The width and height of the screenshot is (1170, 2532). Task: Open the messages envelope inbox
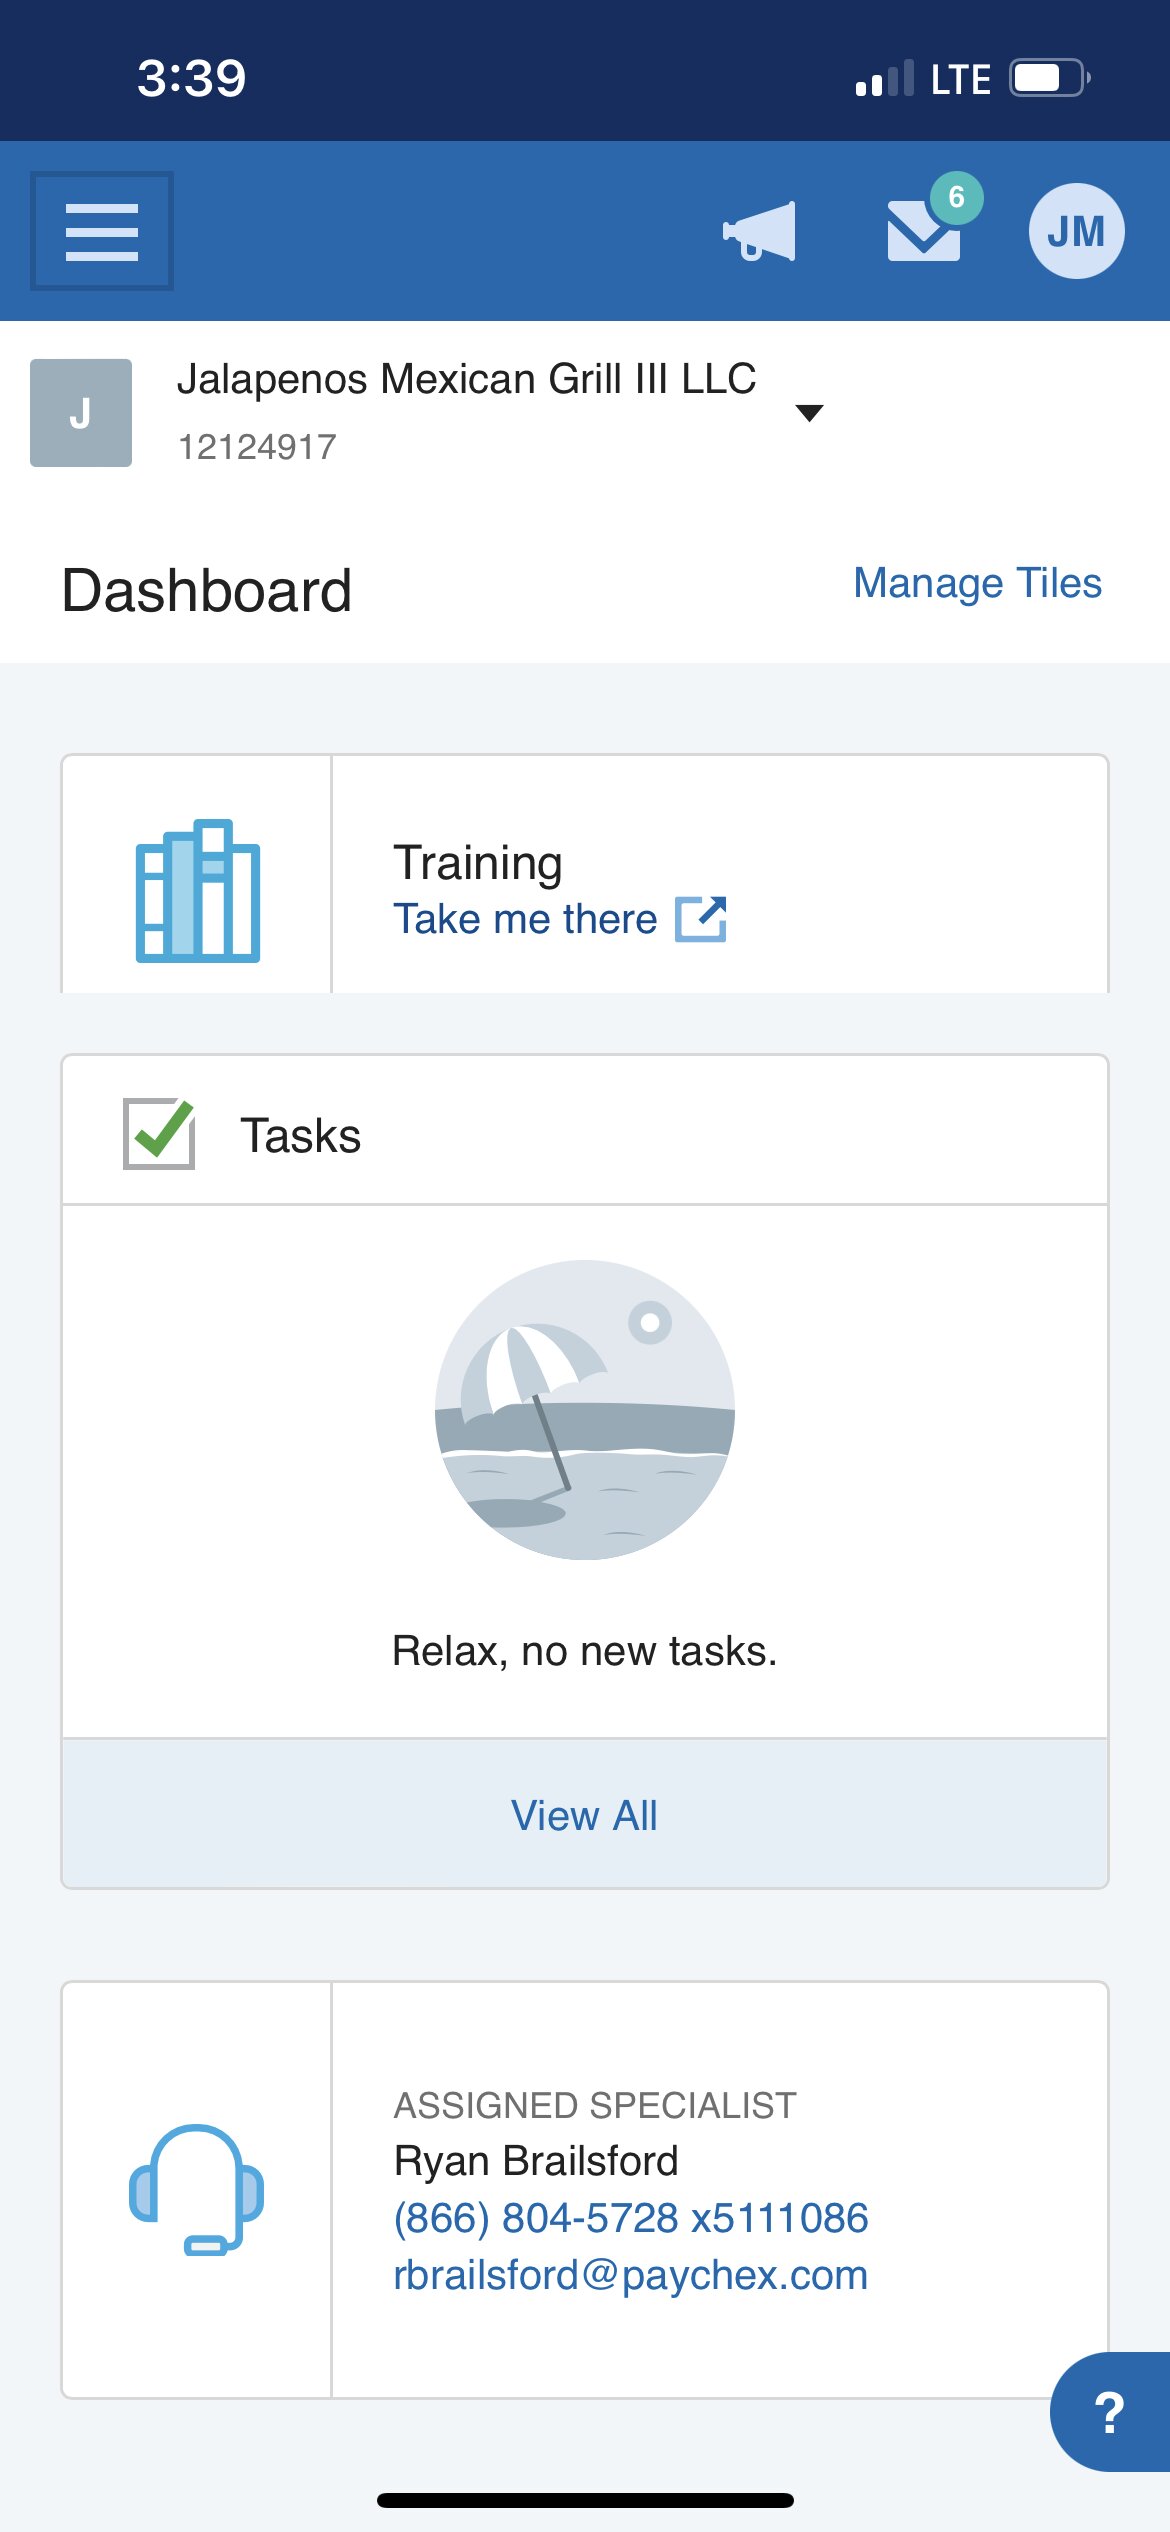pos(924,231)
